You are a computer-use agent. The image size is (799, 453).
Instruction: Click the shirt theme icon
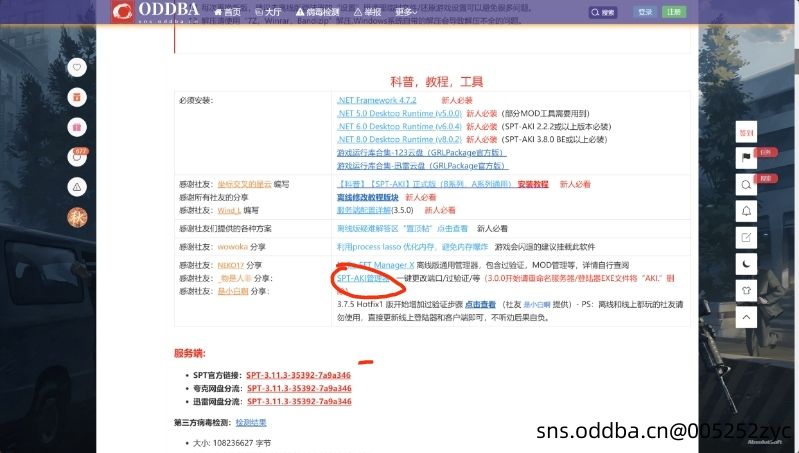pos(746,290)
